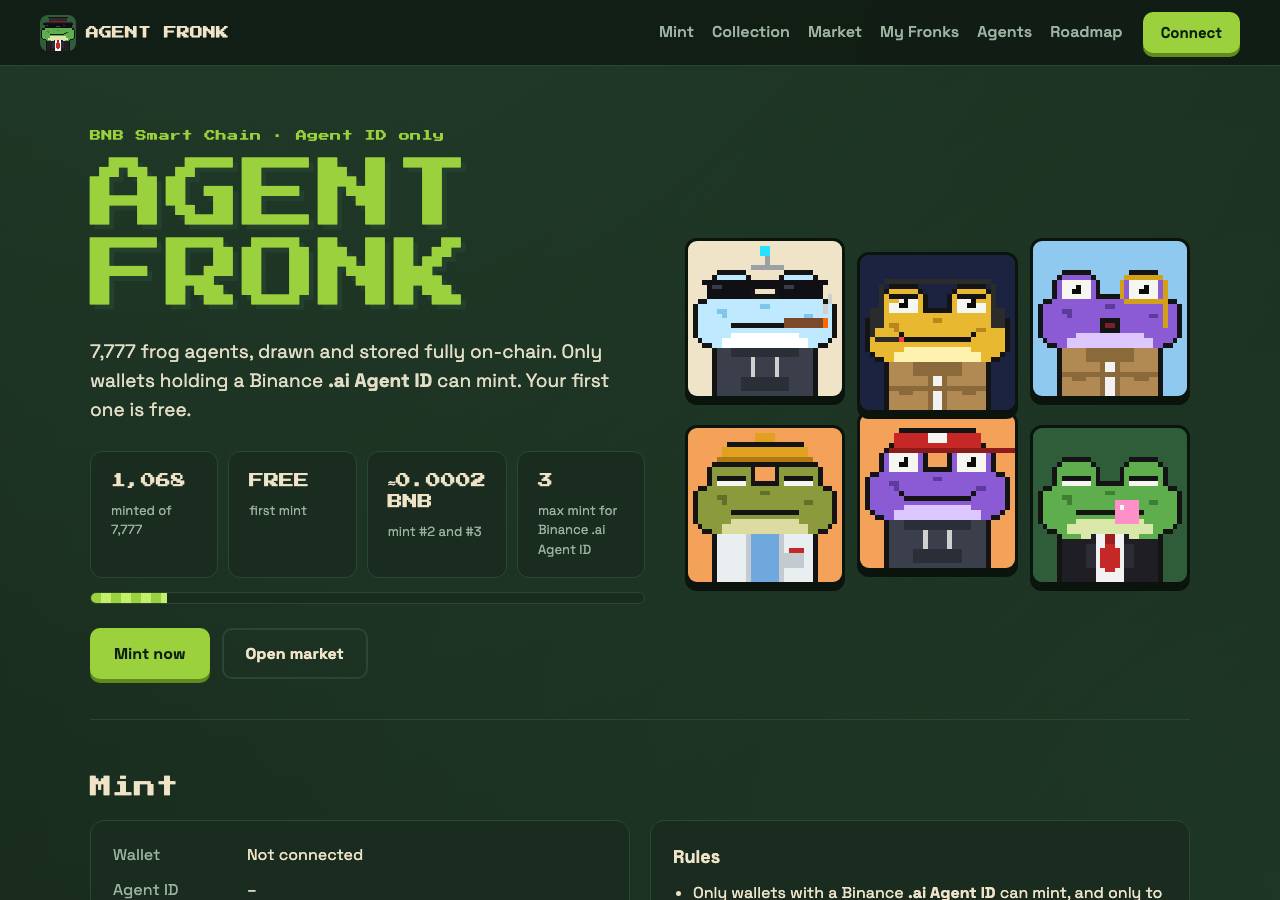The width and height of the screenshot is (1280, 900).
Task: Select the yellow frog with headphones thumbnail
Action: [937, 333]
